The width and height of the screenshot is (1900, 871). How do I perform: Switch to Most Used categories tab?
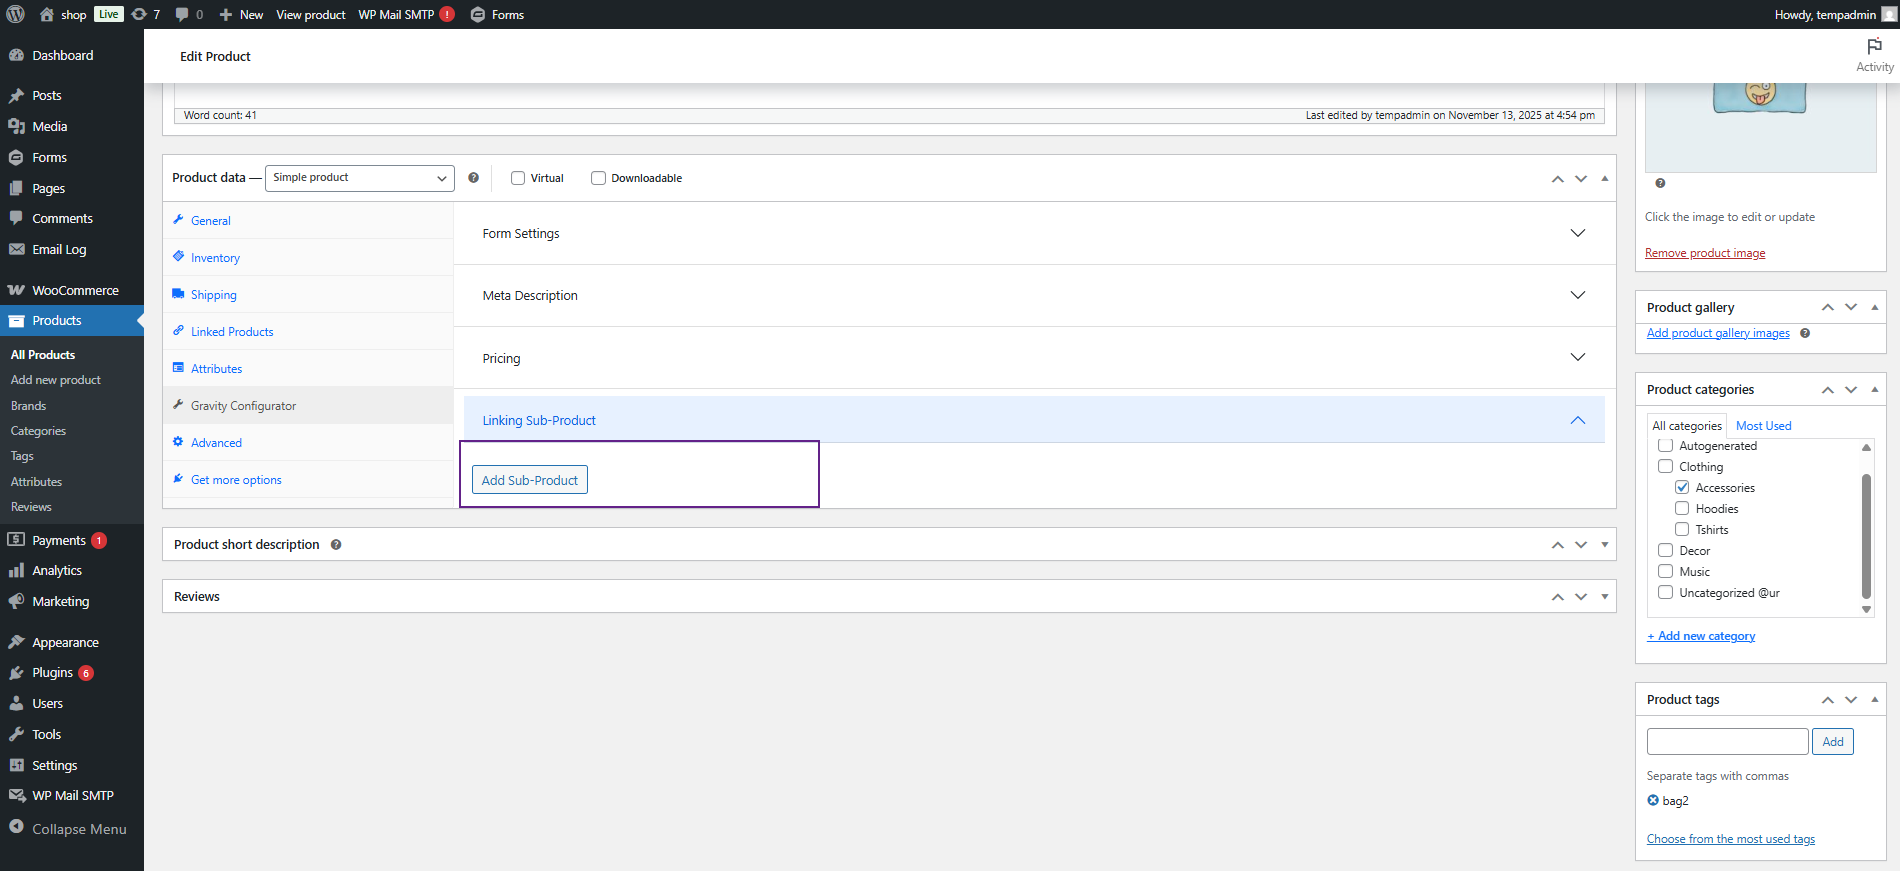click(1763, 426)
